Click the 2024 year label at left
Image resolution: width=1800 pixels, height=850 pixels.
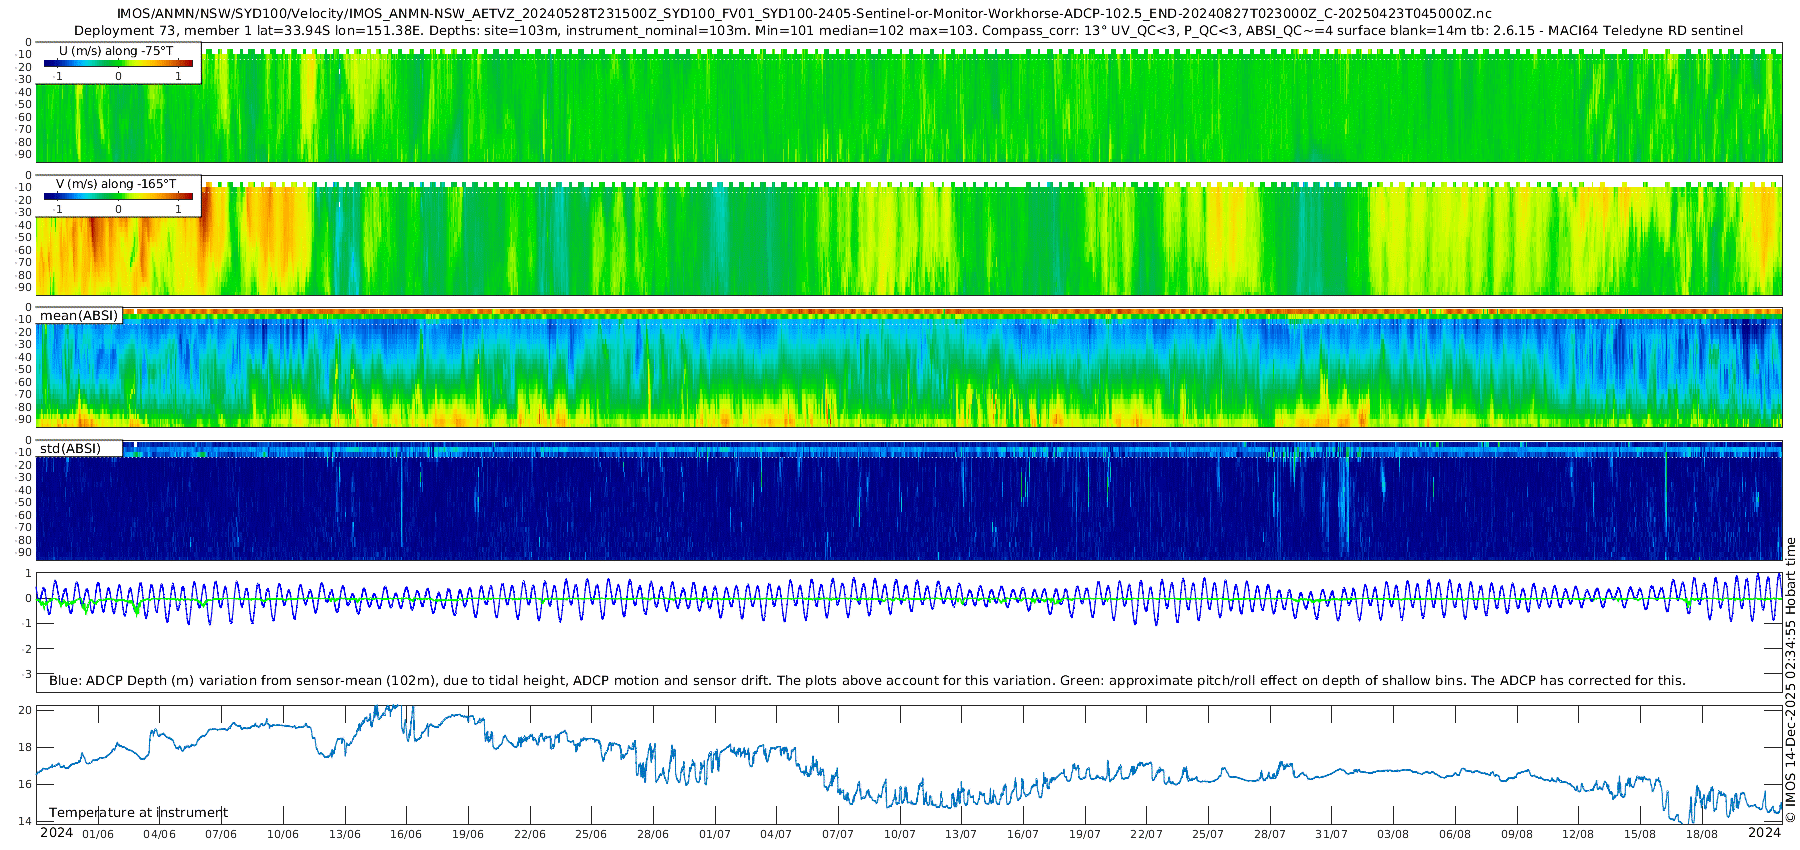56,832
